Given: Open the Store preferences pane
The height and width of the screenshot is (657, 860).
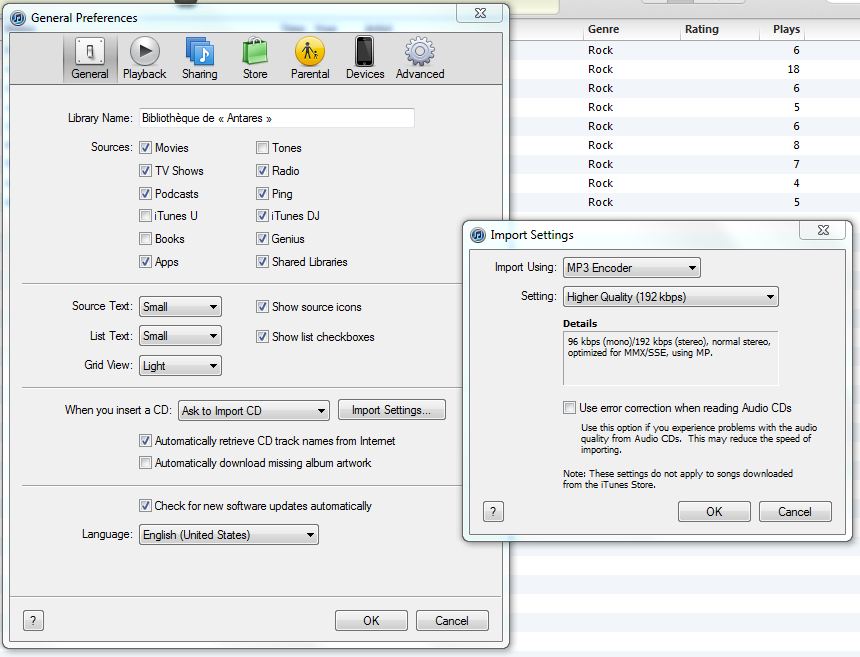Looking at the screenshot, I should click(x=255, y=58).
